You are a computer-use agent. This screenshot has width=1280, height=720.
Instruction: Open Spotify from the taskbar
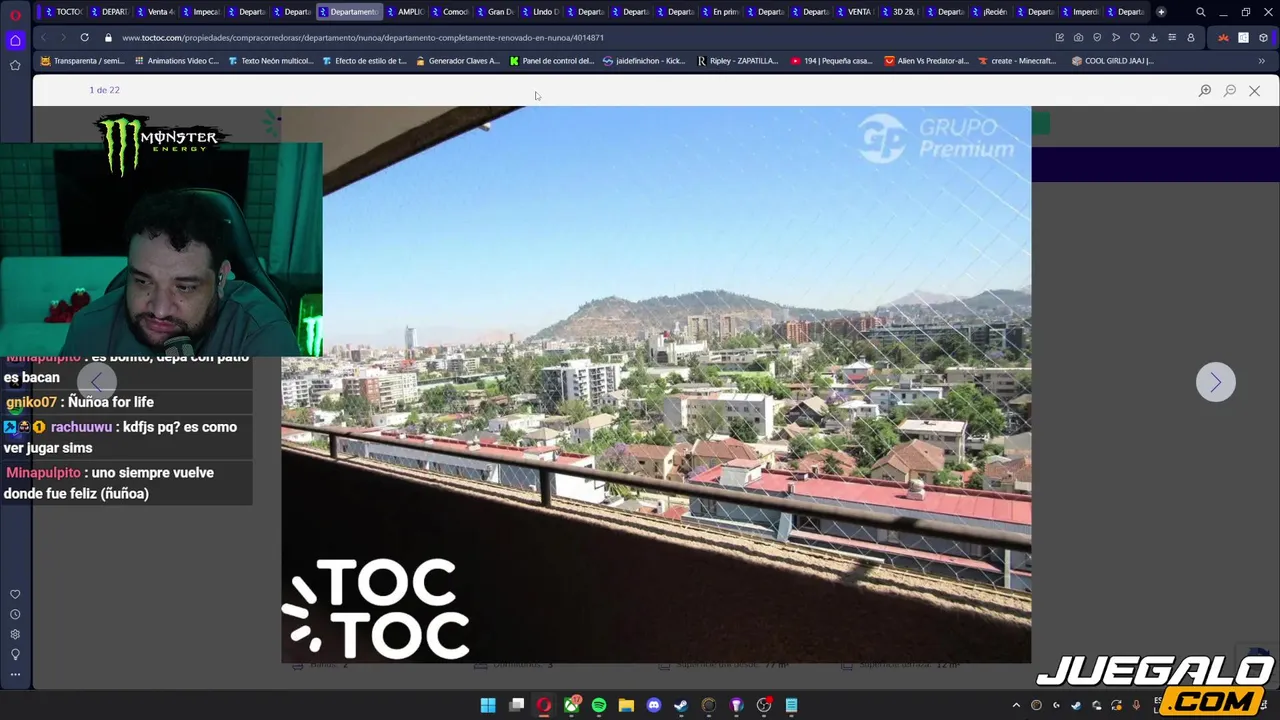[x=599, y=705]
